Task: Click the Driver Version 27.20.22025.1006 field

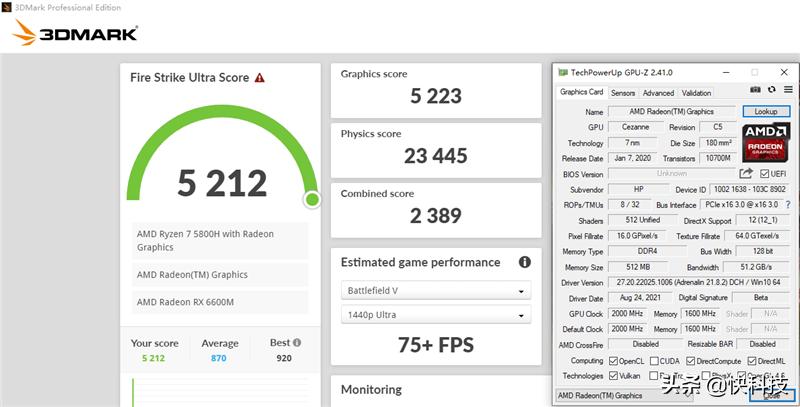Action: [x=698, y=283]
